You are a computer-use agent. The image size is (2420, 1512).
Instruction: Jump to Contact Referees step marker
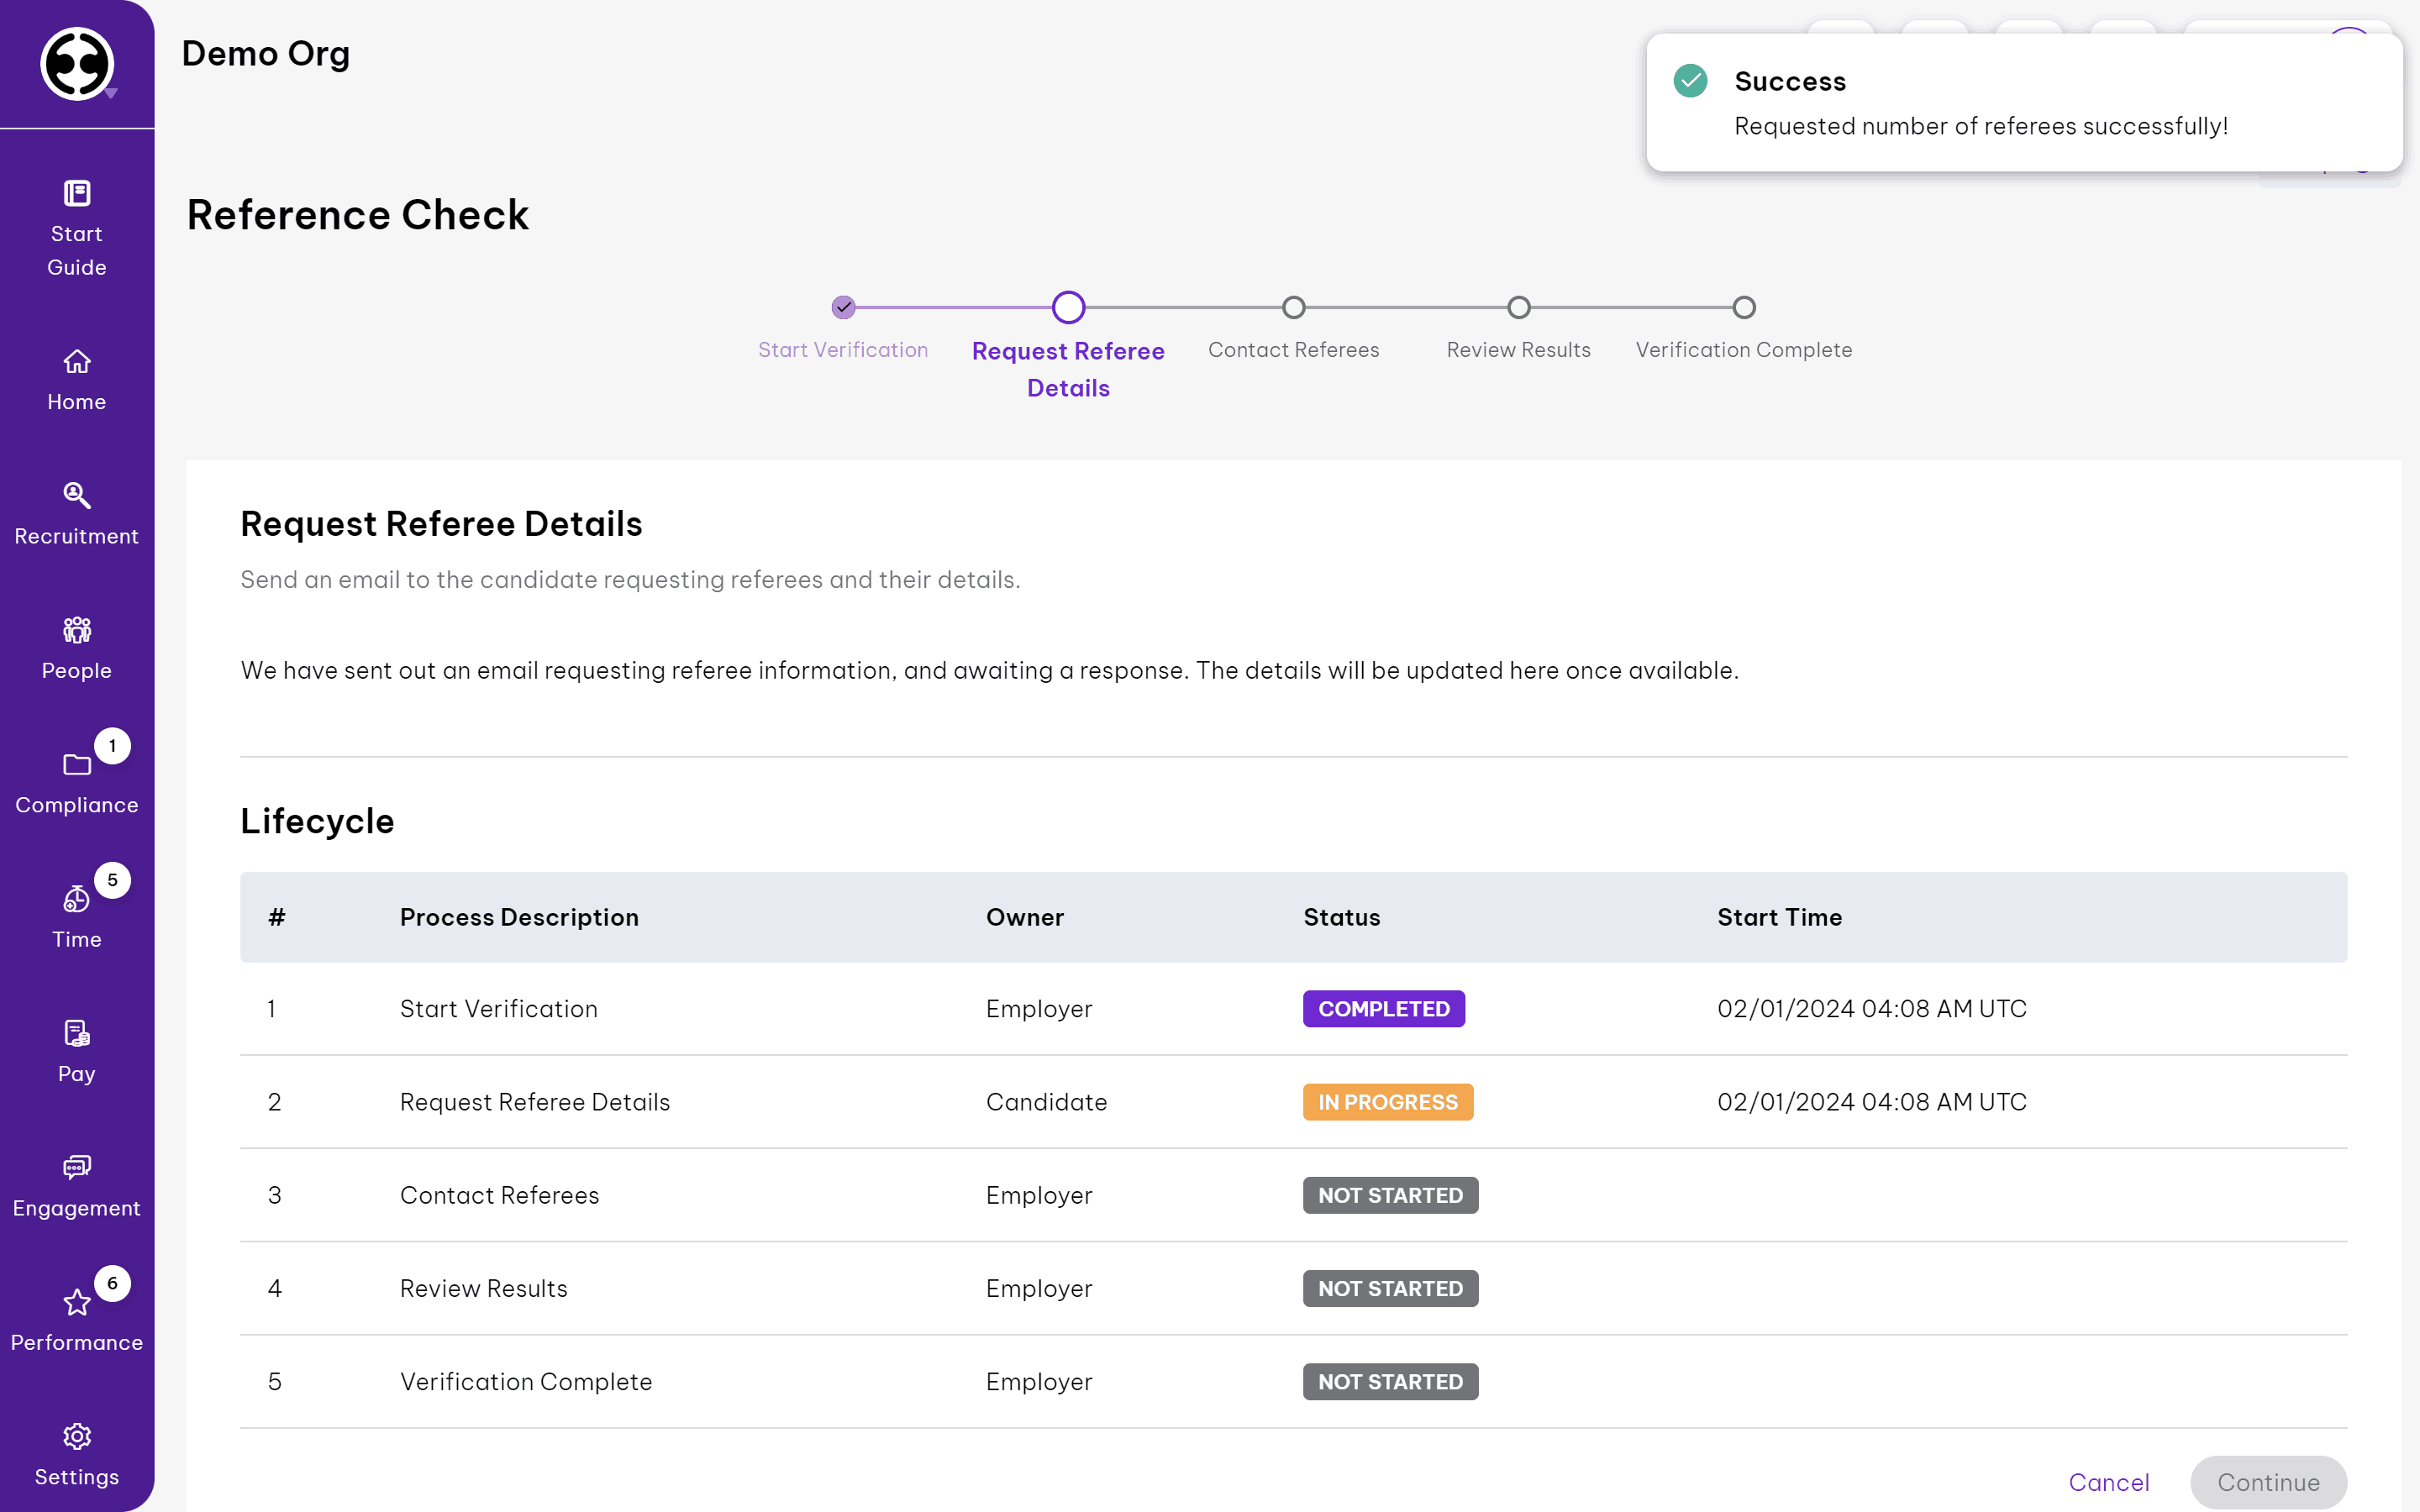1293,307
